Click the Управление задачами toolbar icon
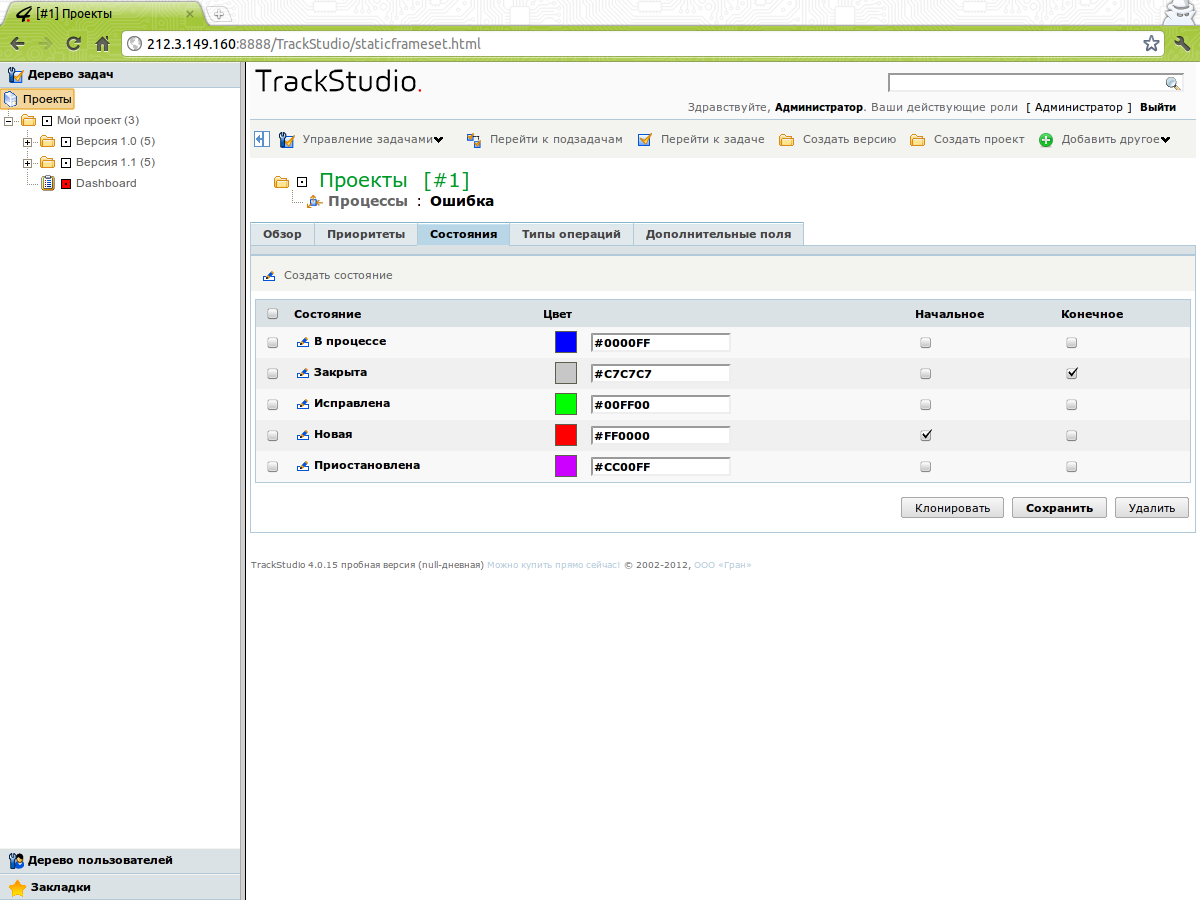The width and height of the screenshot is (1200, 900). tap(287, 140)
